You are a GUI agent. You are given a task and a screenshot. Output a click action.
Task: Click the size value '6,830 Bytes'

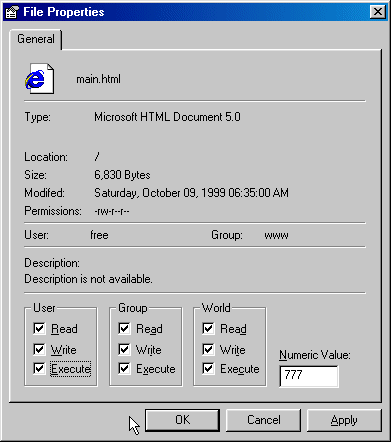(122, 175)
